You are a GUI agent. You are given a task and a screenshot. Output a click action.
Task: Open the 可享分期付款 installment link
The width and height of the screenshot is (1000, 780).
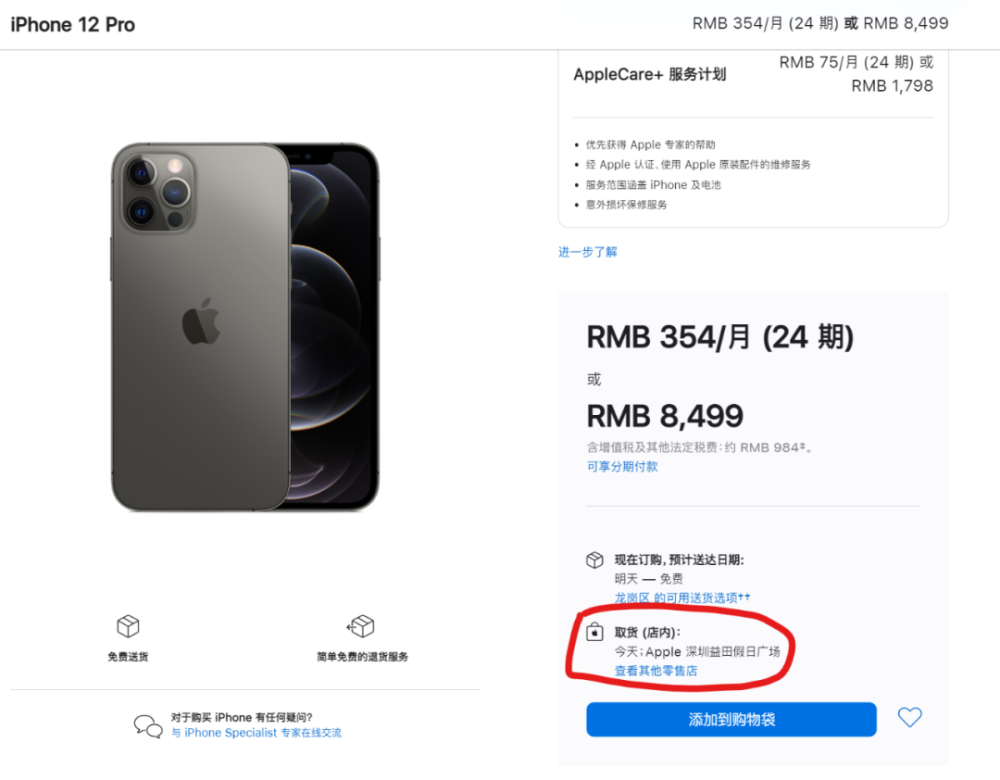pyautogui.click(x=622, y=467)
